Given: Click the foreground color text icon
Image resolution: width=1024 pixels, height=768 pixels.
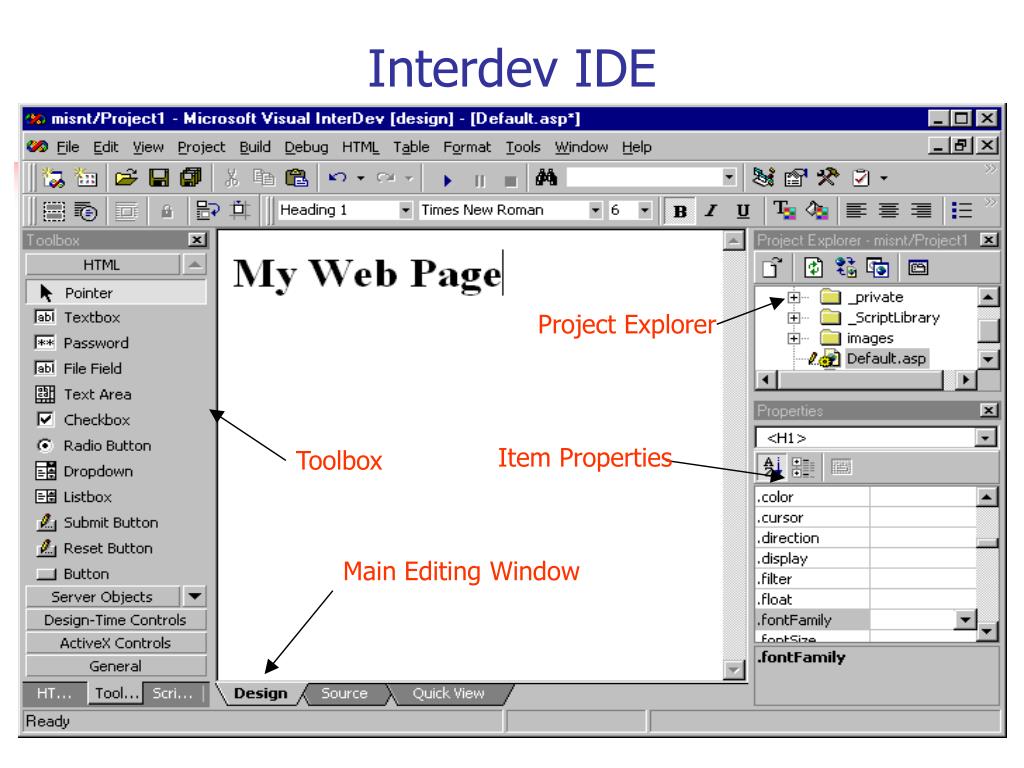Looking at the screenshot, I should pyautogui.click(x=784, y=210).
